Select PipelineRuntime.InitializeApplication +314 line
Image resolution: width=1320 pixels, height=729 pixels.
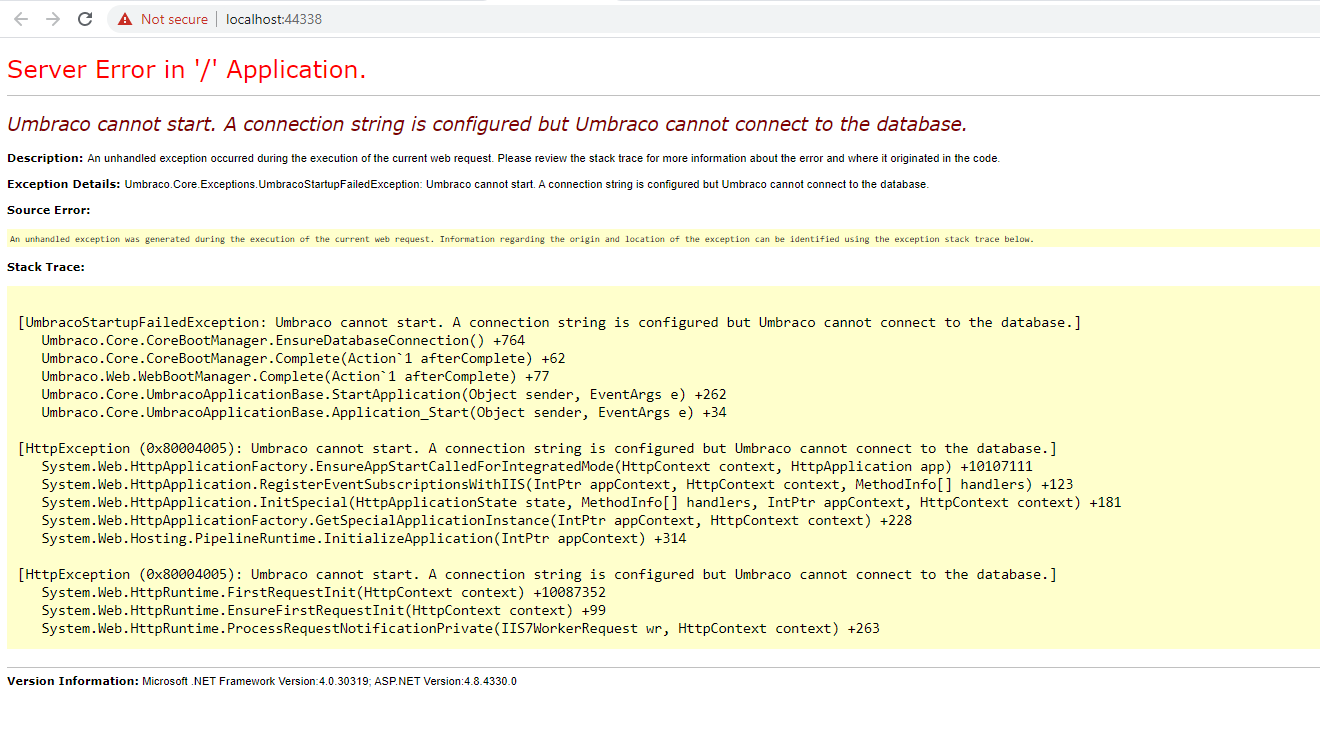click(x=364, y=538)
